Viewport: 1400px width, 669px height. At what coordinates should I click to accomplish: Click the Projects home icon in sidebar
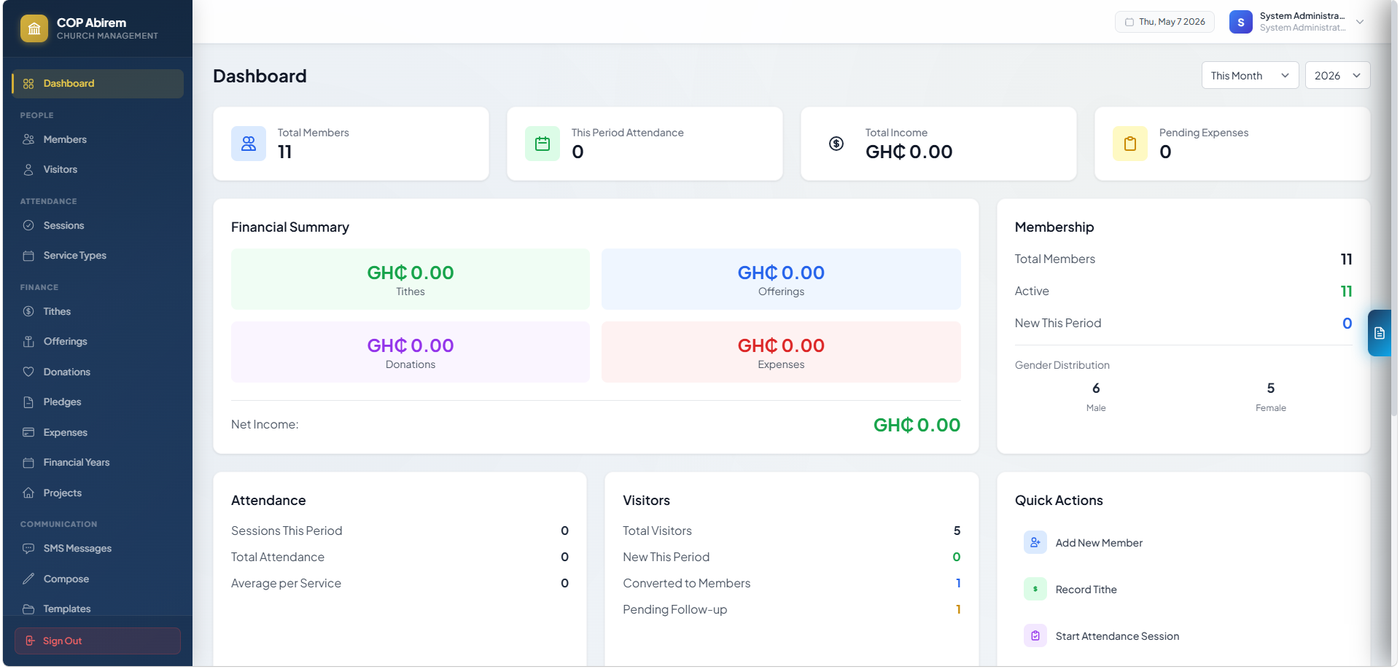coord(28,493)
